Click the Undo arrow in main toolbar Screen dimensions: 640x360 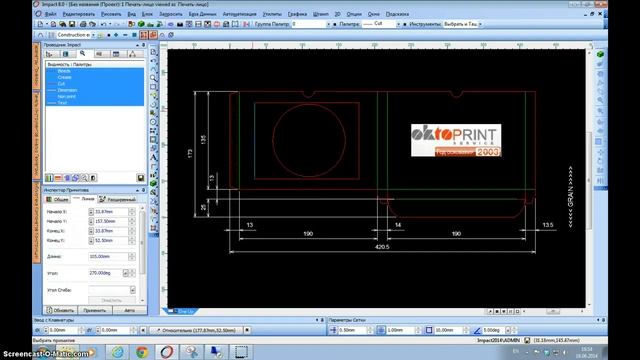click(x=103, y=24)
